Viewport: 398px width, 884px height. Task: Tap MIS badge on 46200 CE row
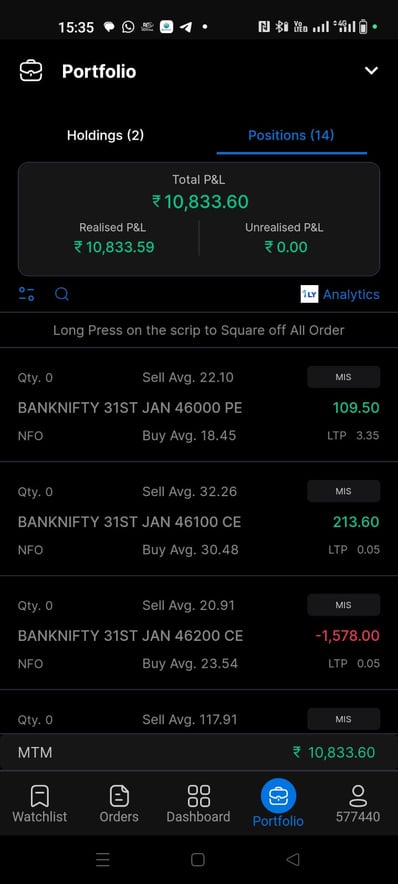pyautogui.click(x=343, y=605)
